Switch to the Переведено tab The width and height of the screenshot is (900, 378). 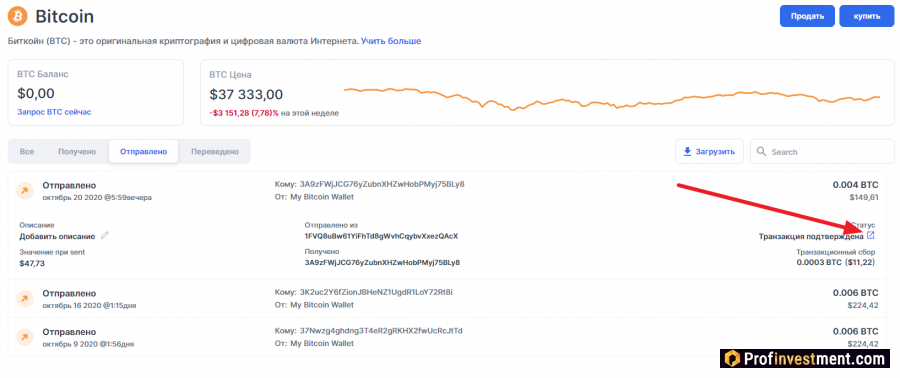[x=215, y=151]
